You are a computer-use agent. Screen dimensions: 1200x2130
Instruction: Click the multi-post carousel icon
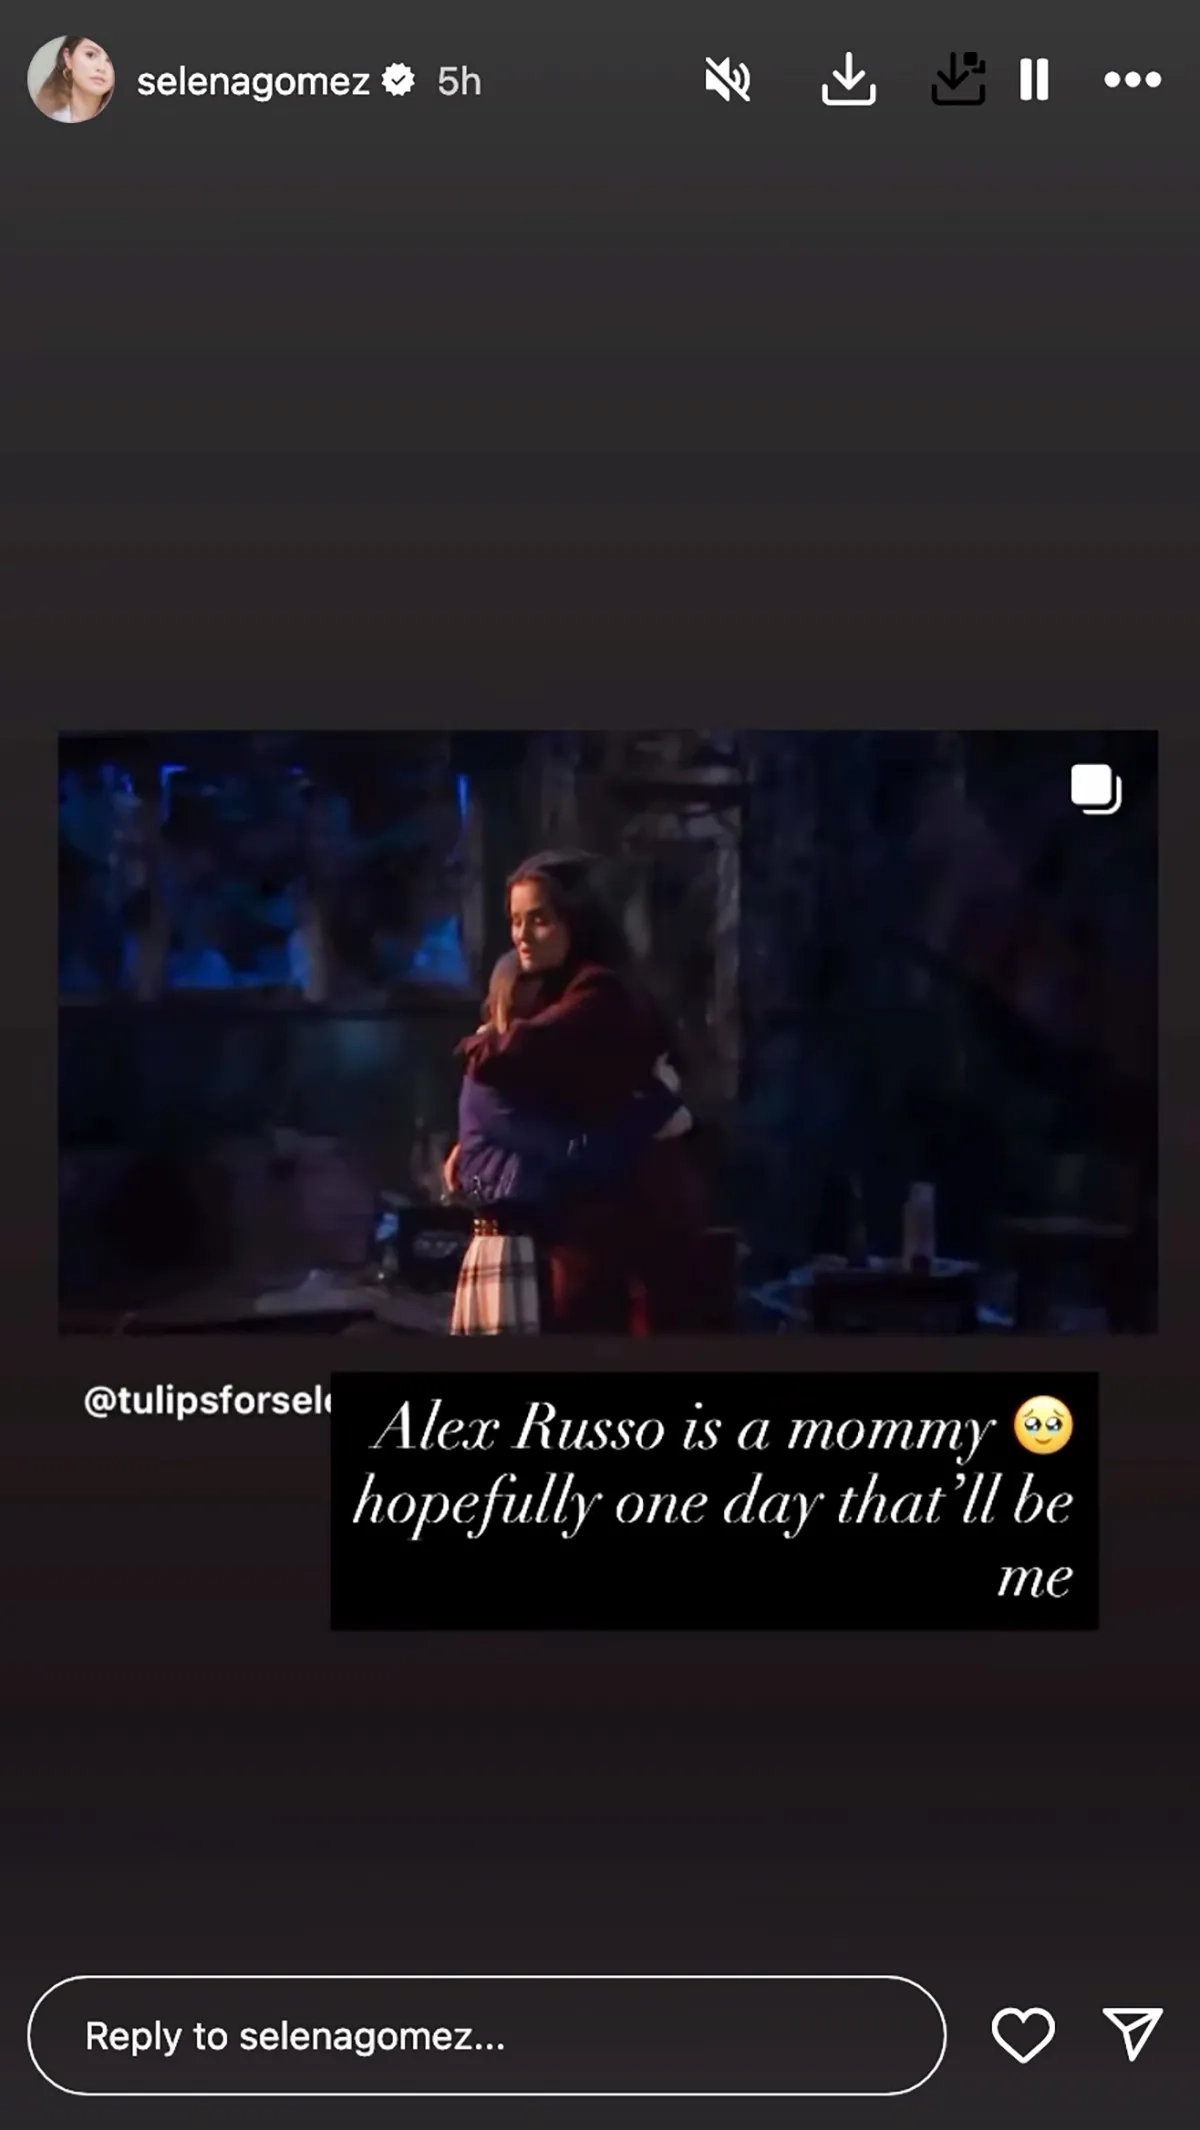pyautogui.click(x=1096, y=788)
